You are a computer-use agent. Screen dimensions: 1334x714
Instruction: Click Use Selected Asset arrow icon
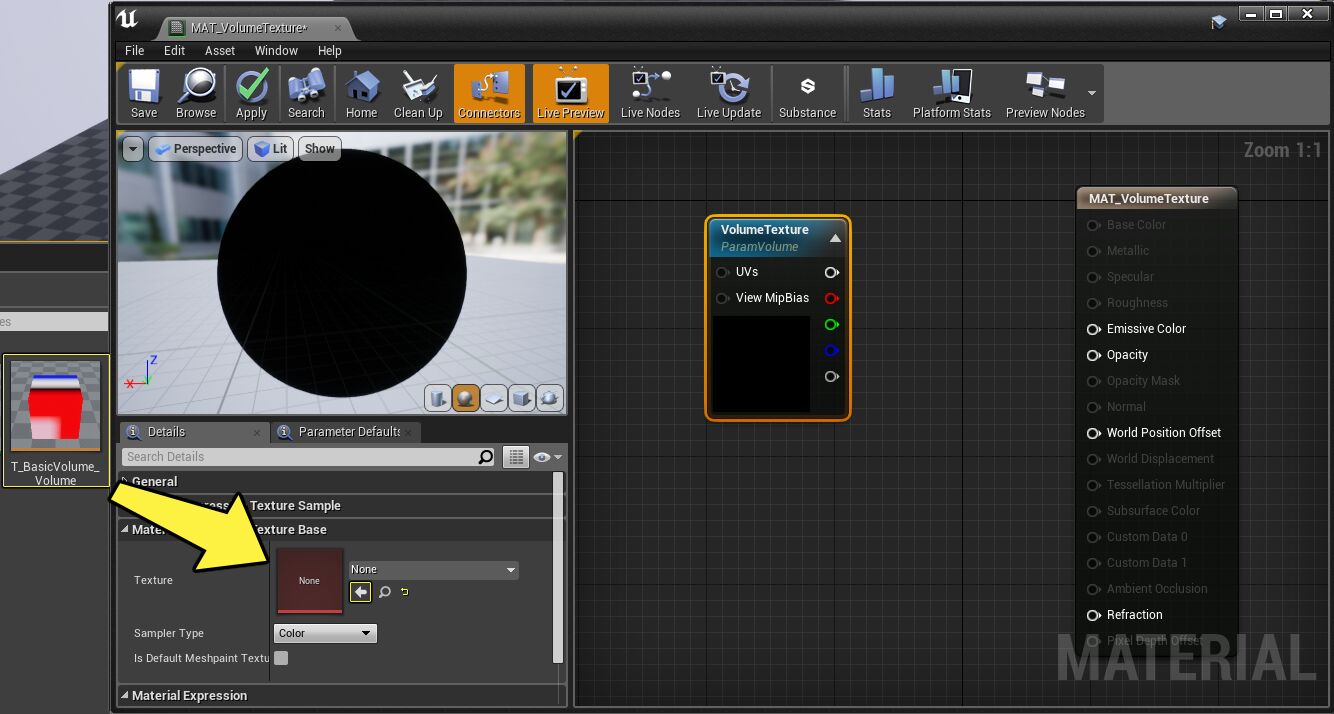(x=361, y=592)
